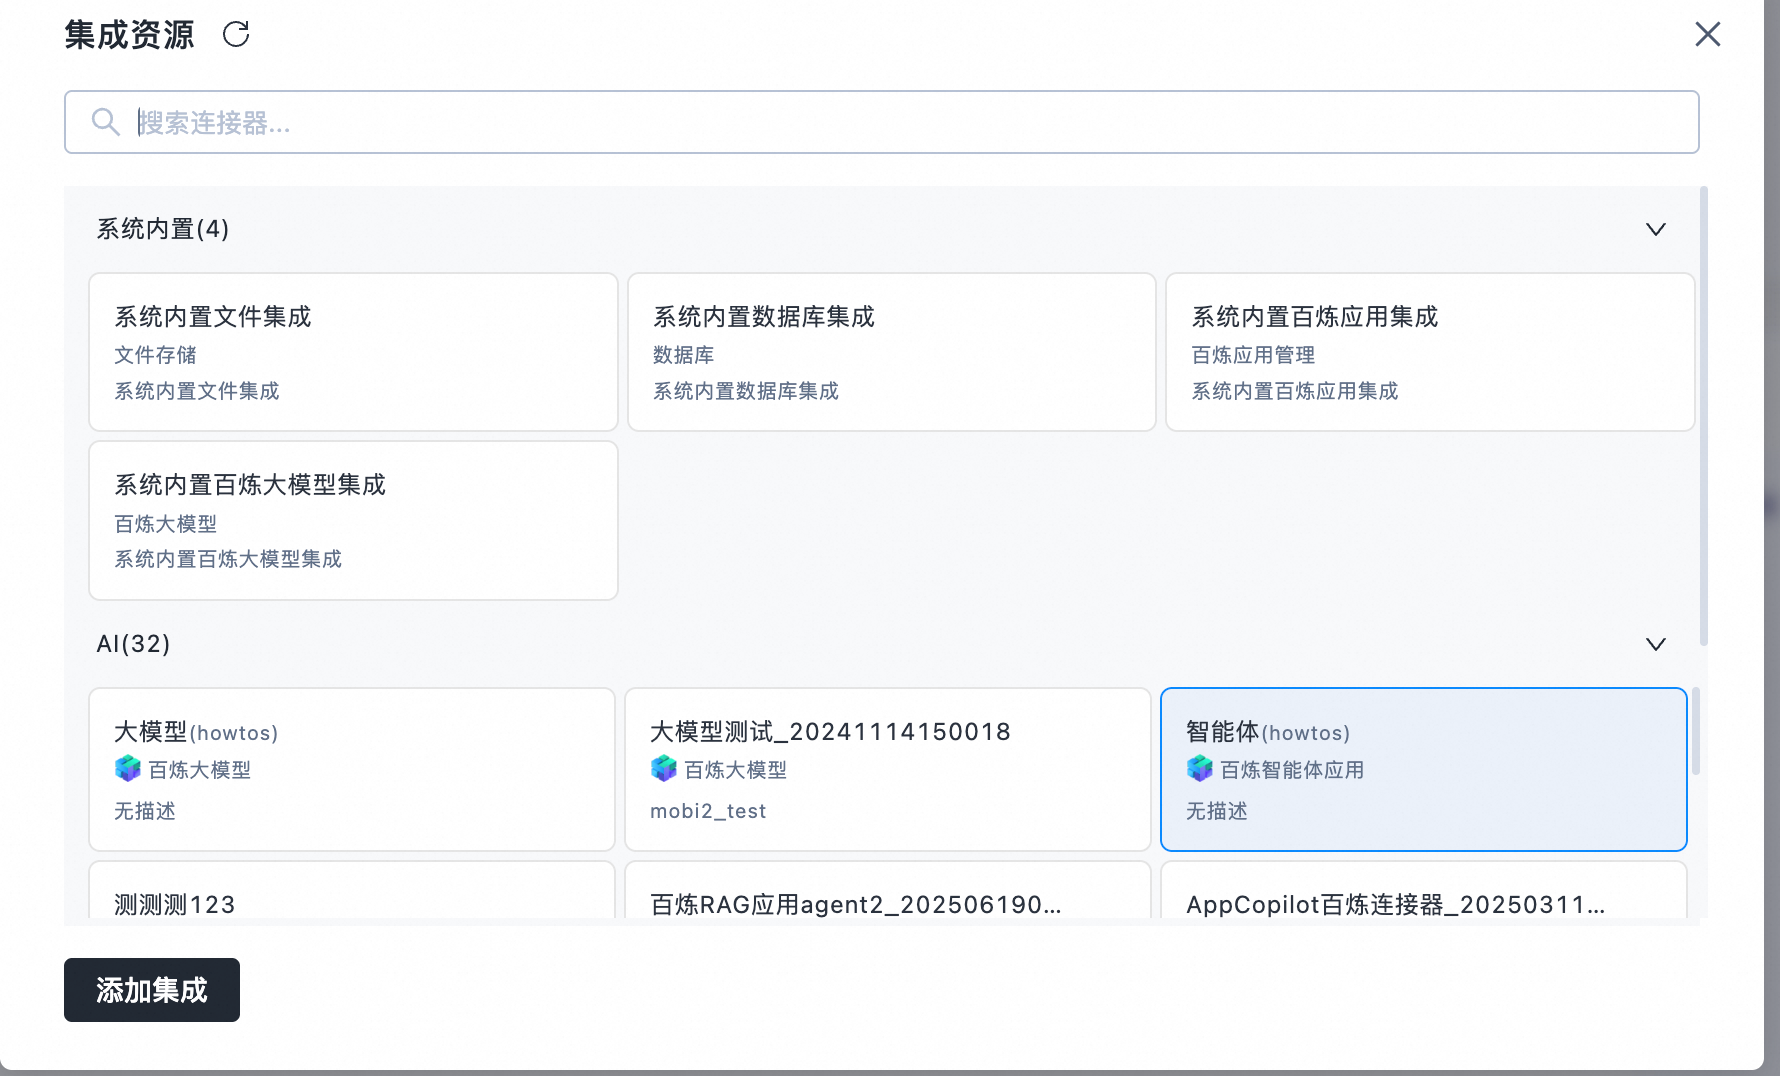This screenshot has width=1780, height=1076.
Task: Open the 测测测123 connector card
Action: click(352, 890)
